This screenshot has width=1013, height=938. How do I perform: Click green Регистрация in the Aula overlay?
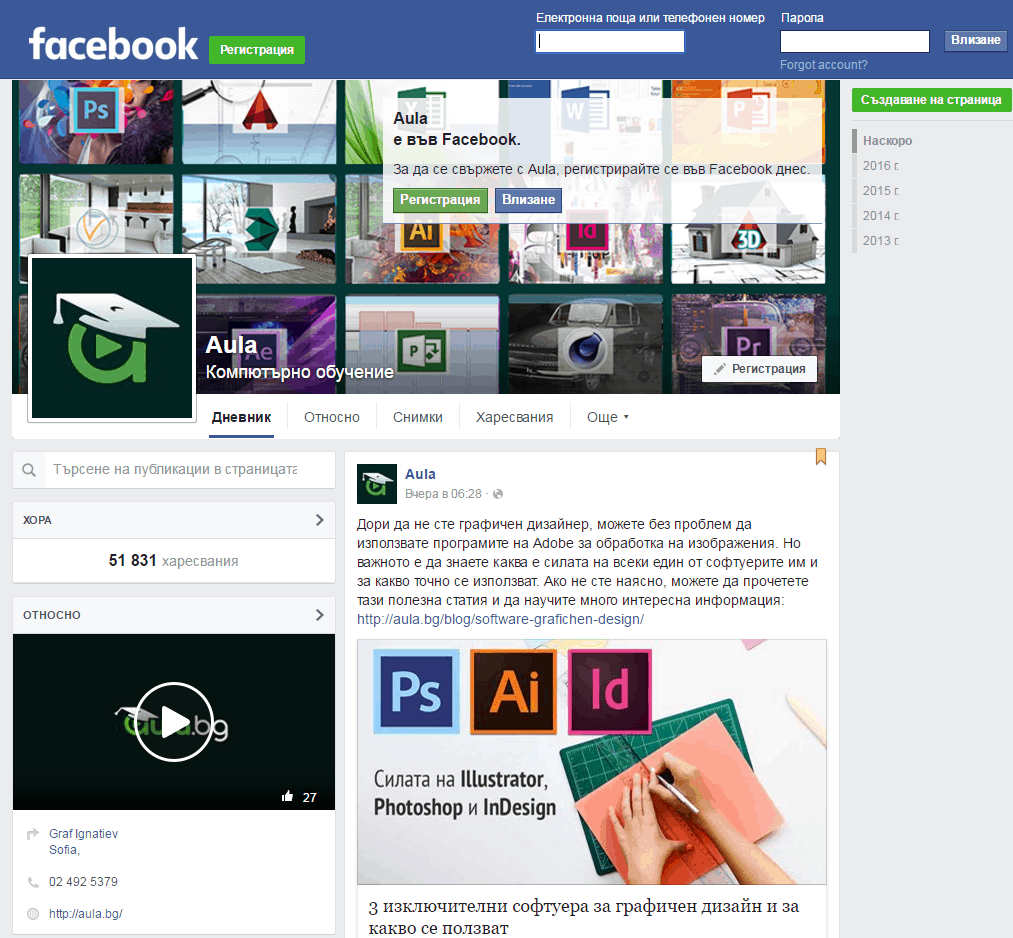[x=440, y=200]
